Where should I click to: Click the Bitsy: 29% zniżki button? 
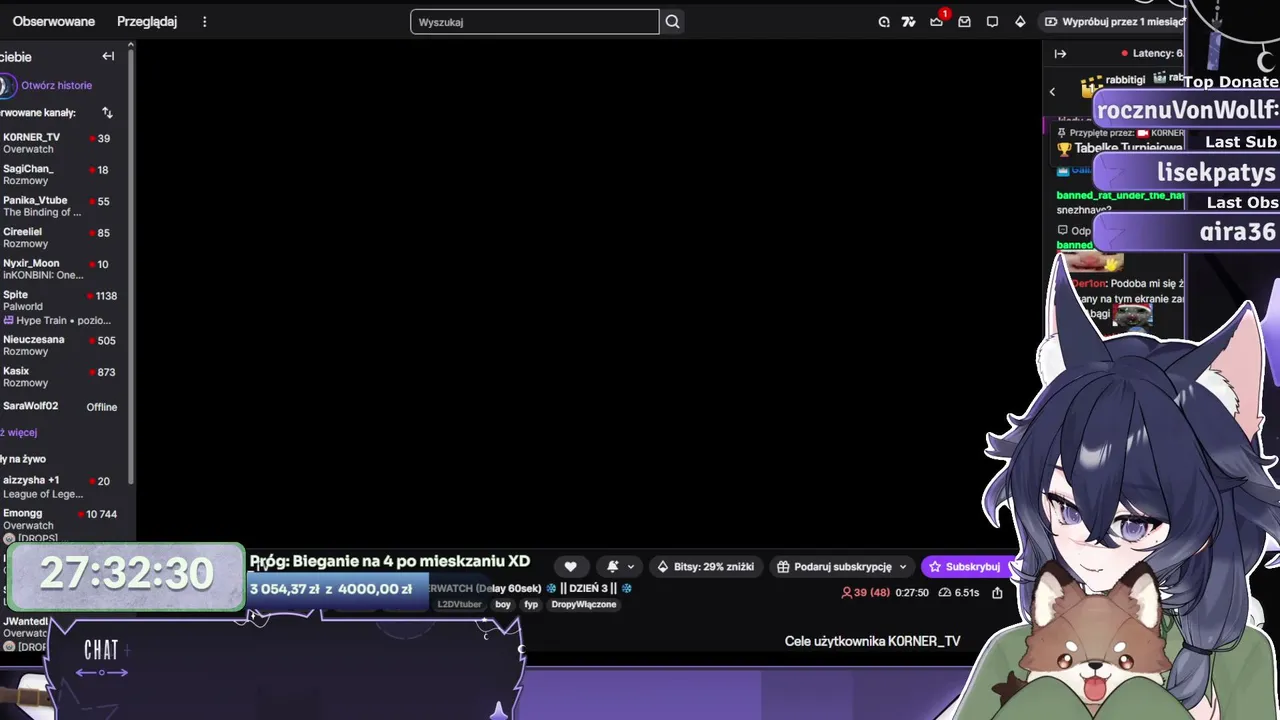[x=705, y=567]
